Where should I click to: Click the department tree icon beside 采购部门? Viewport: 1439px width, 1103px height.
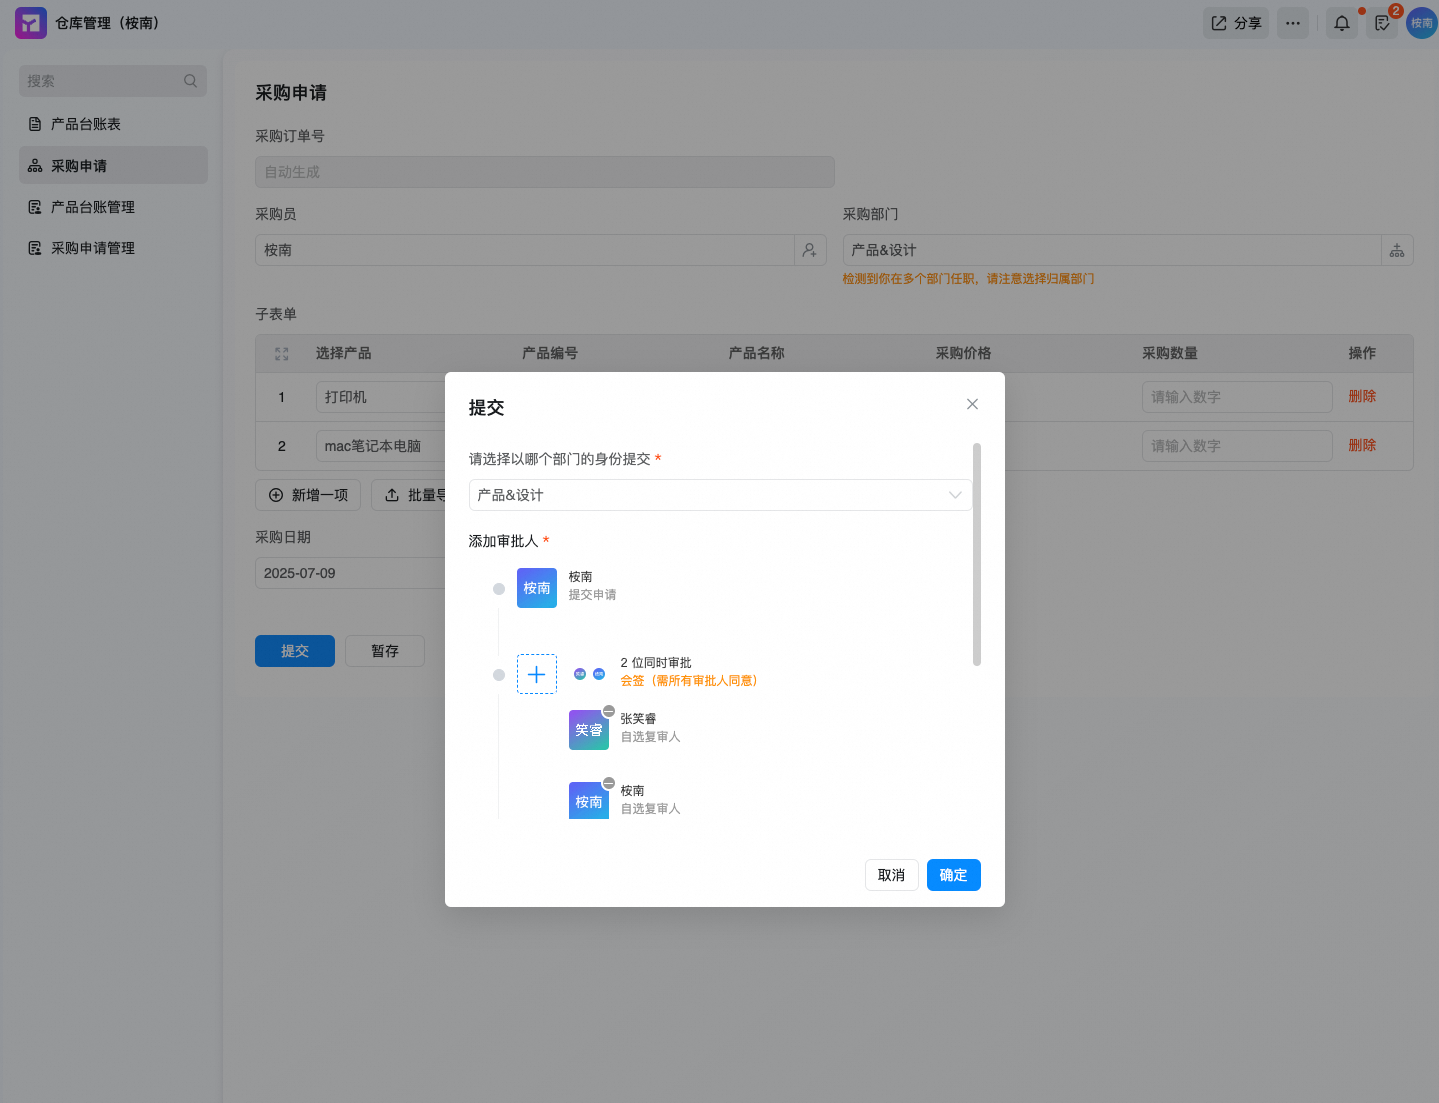pyautogui.click(x=1397, y=250)
